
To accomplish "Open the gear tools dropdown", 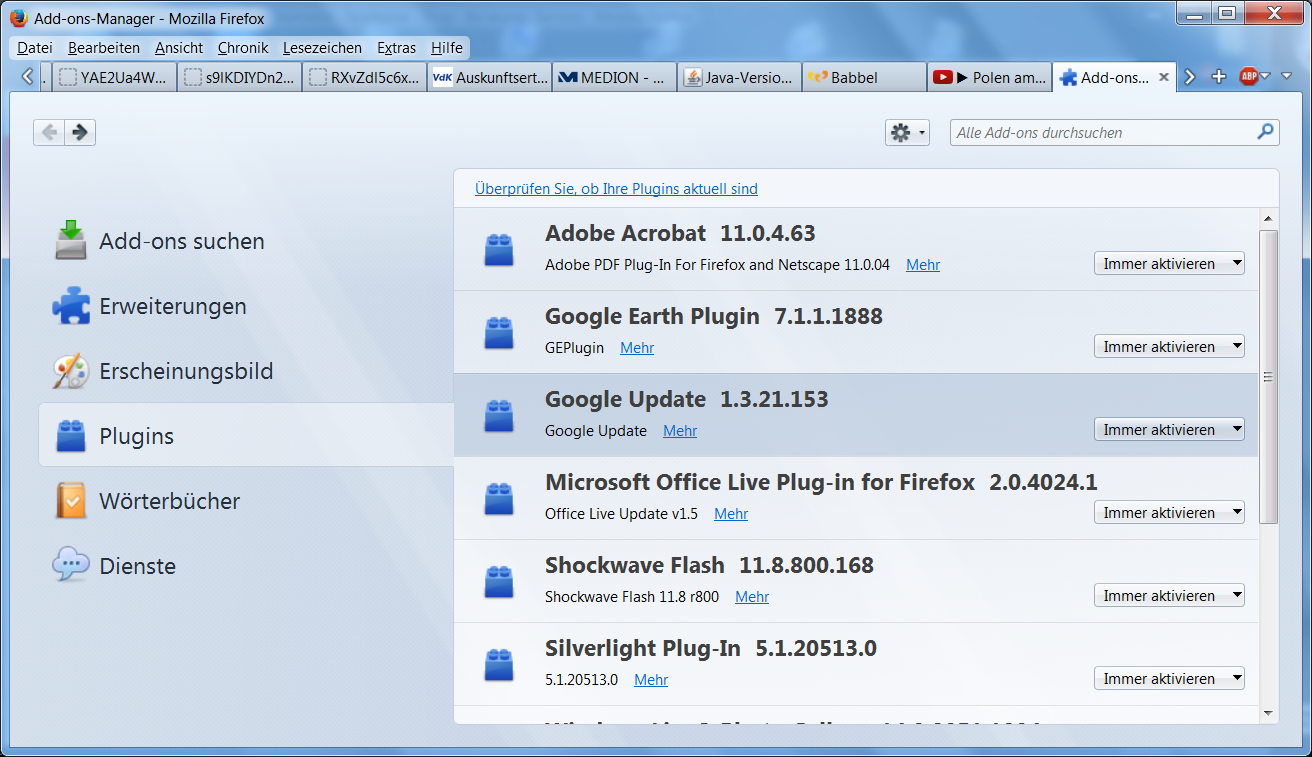I will point(908,132).
